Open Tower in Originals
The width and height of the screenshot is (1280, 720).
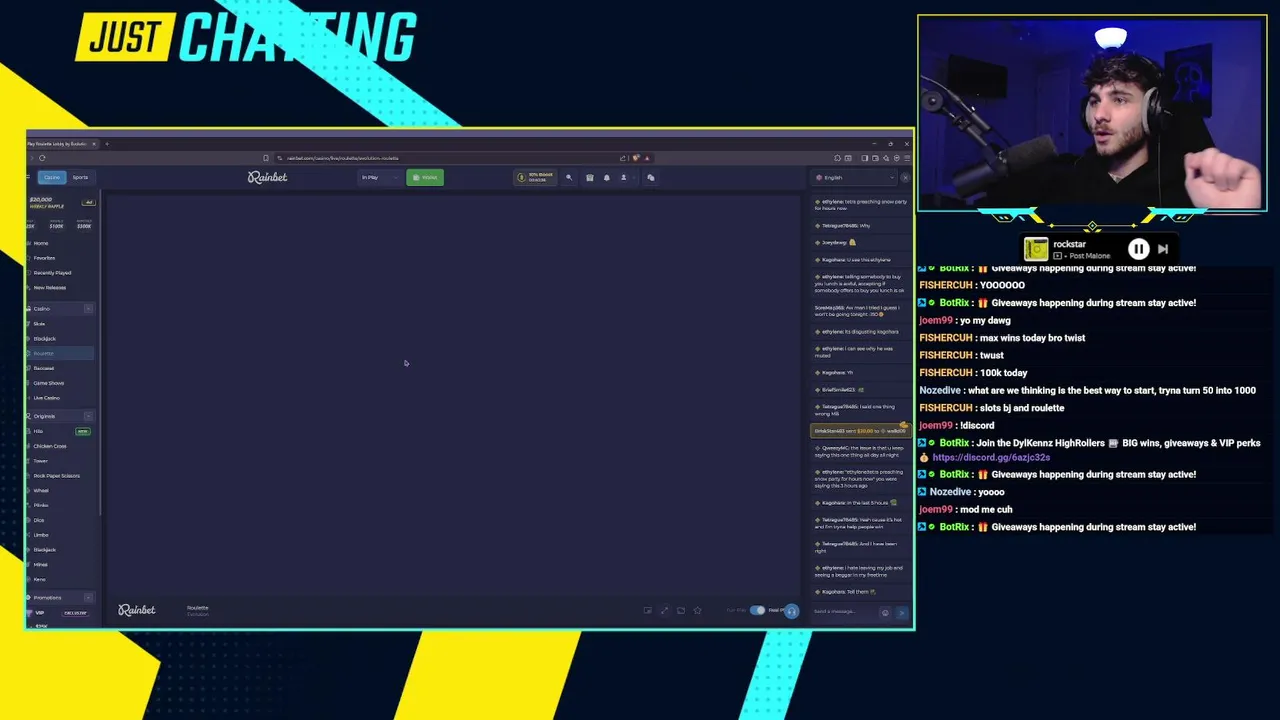pos(41,461)
